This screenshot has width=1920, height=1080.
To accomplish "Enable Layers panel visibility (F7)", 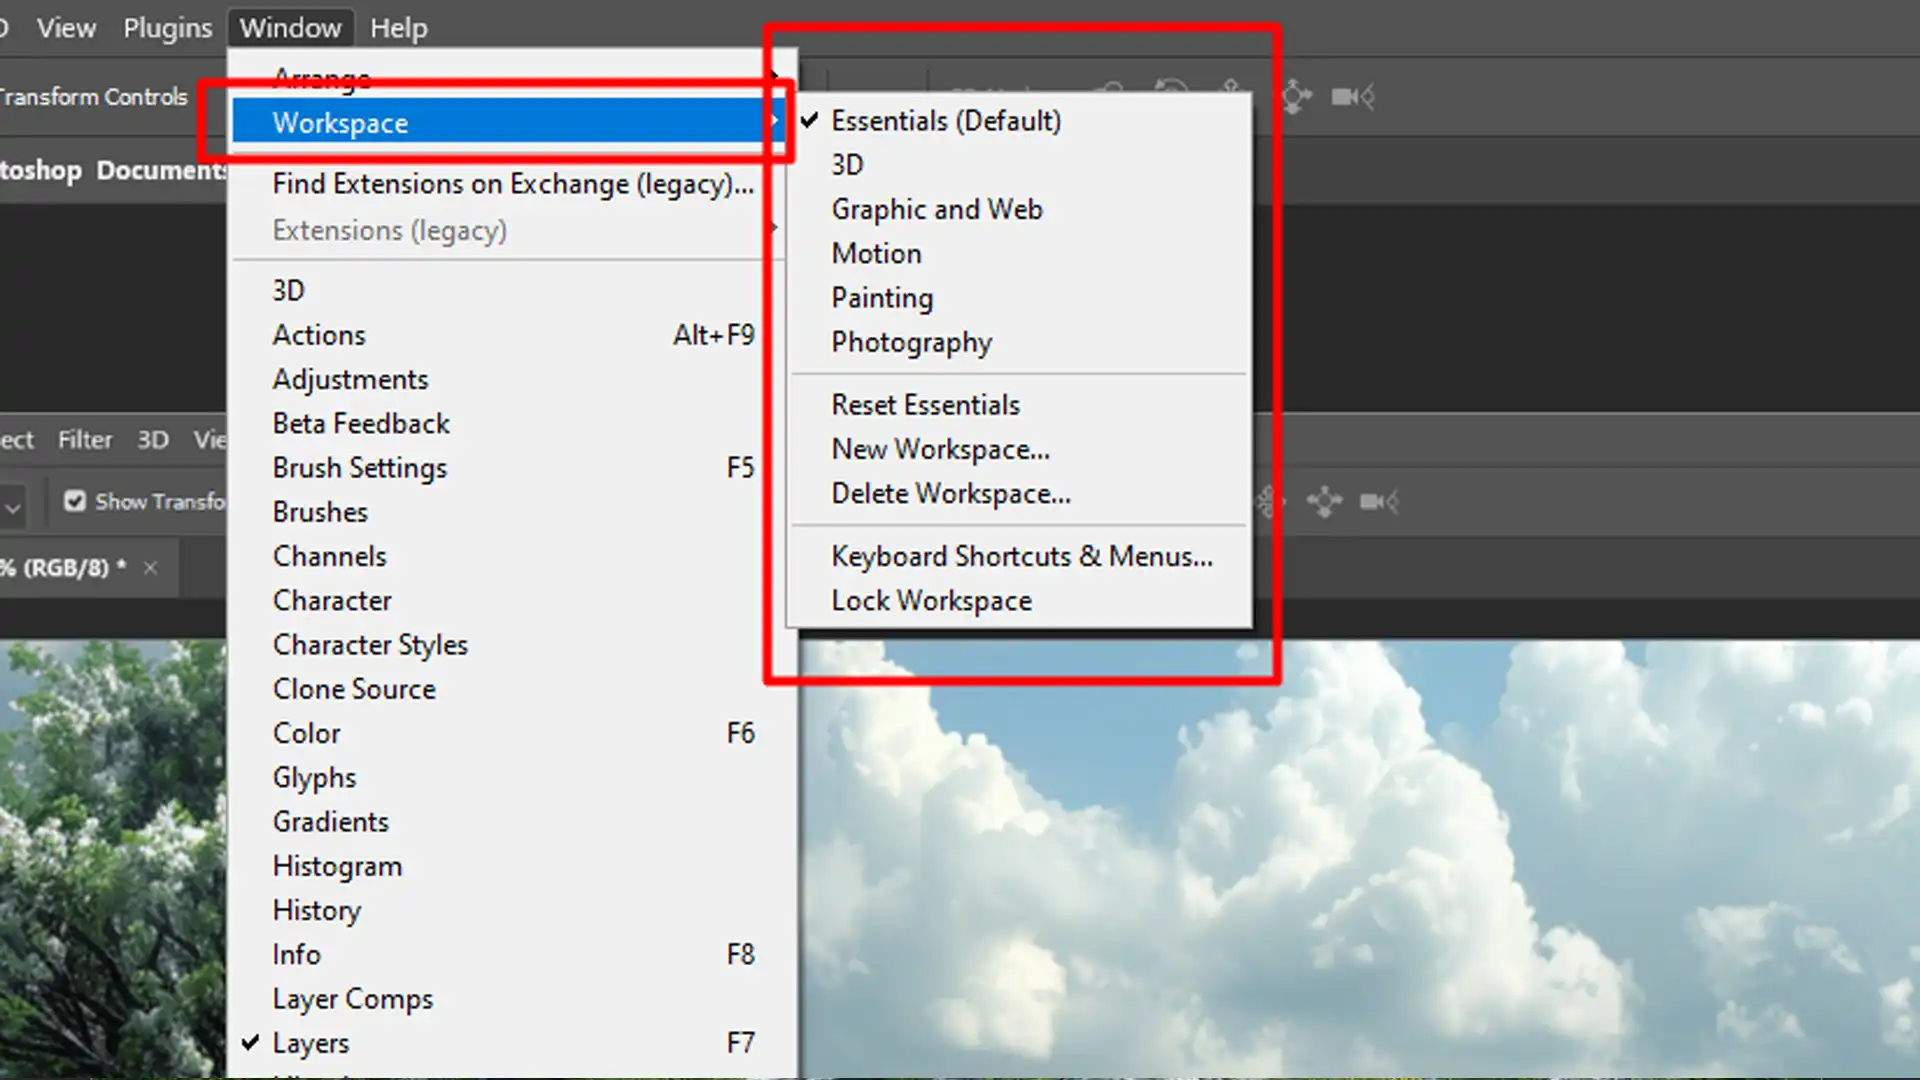I will pos(310,1043).
